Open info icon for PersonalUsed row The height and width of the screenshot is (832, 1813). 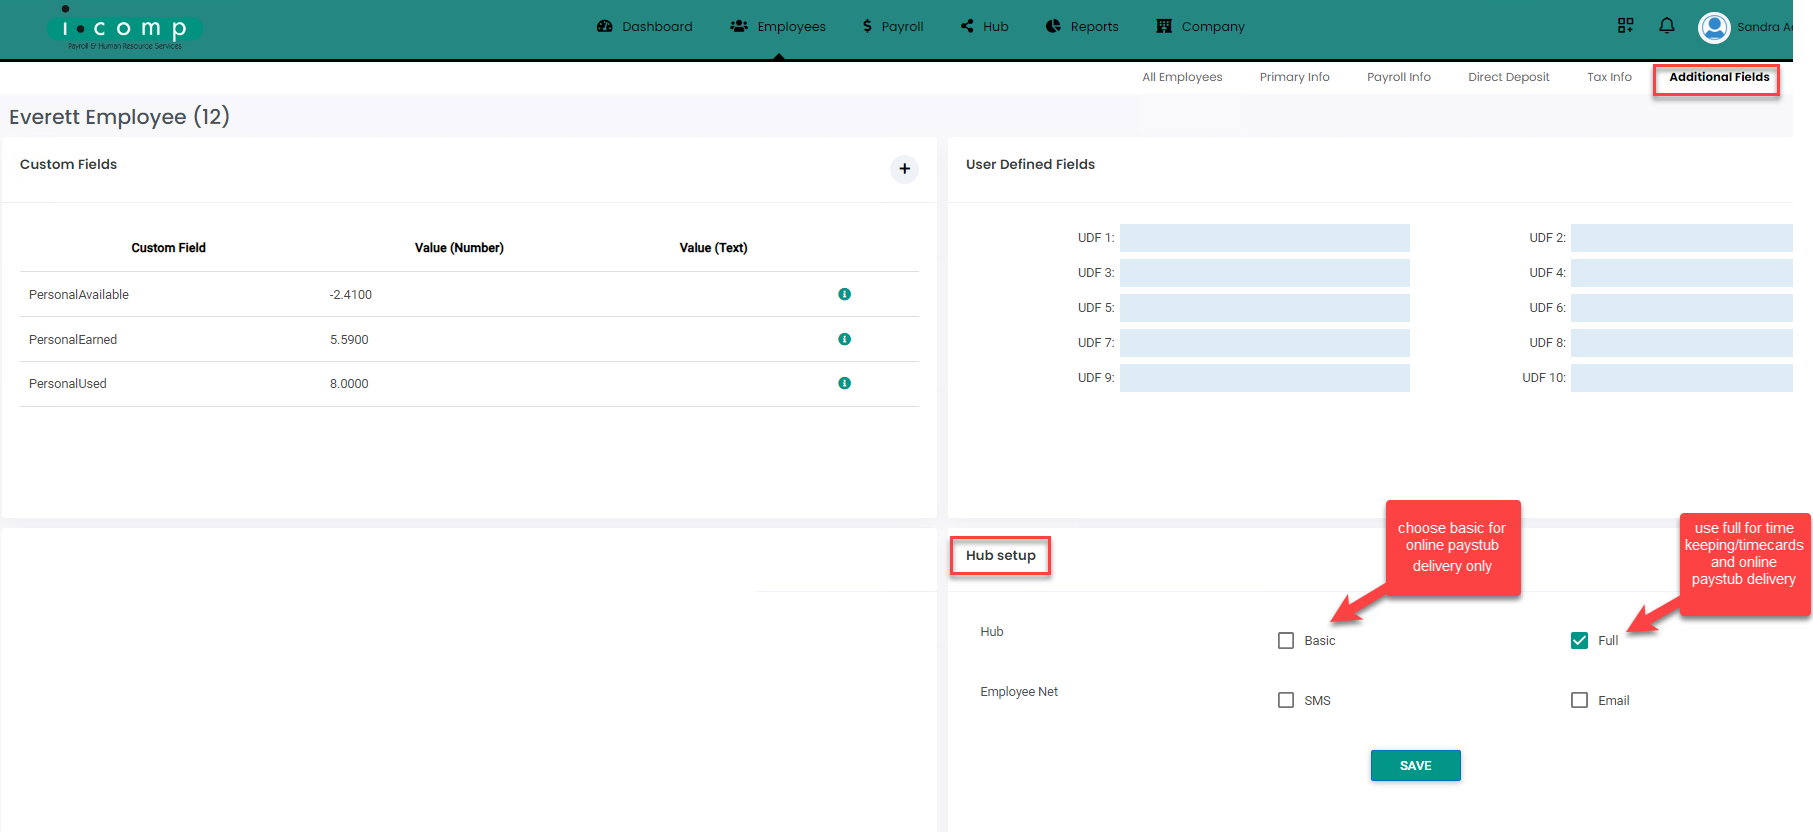pyautogui.click(x=844, y=383)
